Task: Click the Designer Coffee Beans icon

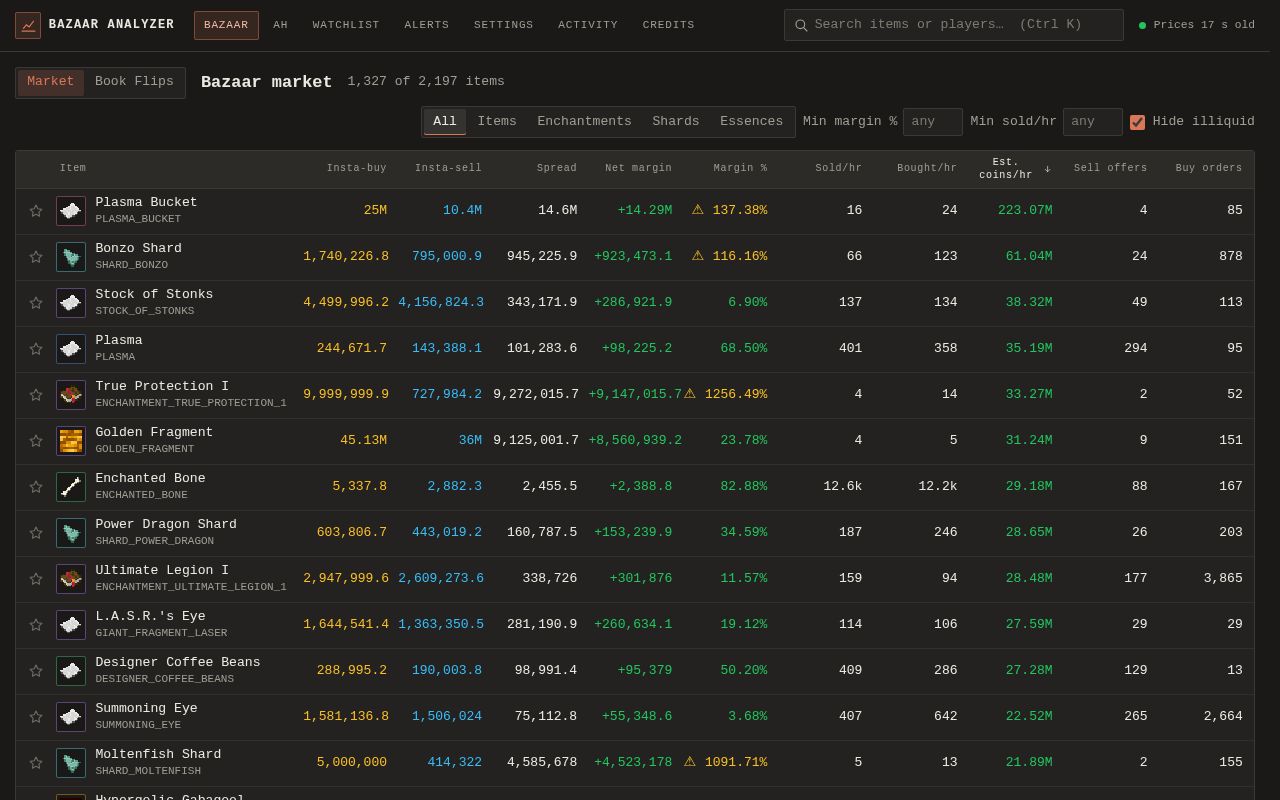Action: pyautogui.click(x=71, y=671)
